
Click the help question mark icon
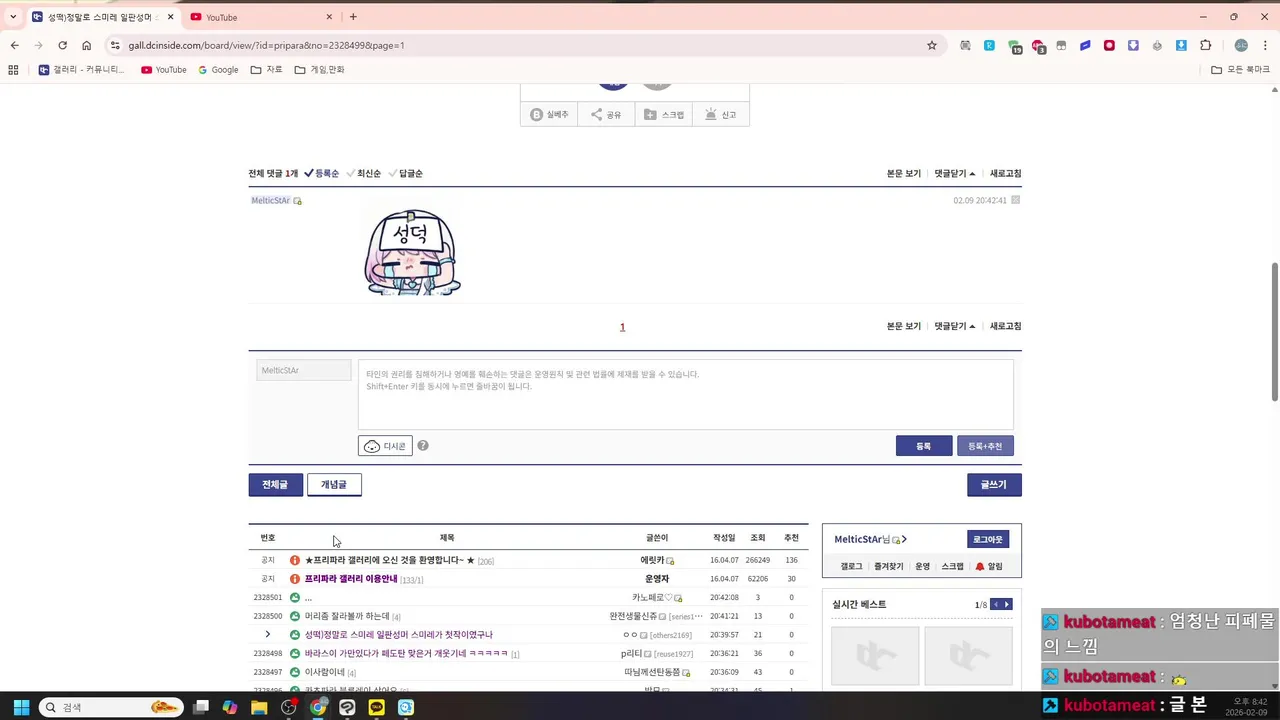pyautogui.click(x=423, y=445)
